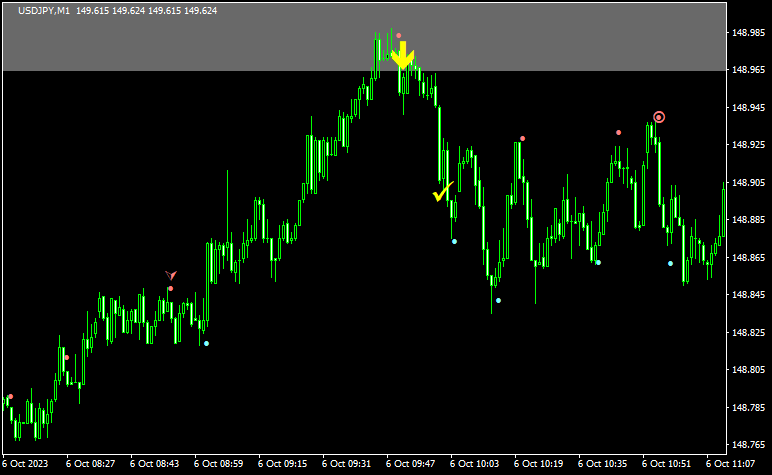The width and height of the screenshot is (772, 475).
Task: Click the 148.985 price axis label
Action: pyautogui.click(x=748, y=32)
